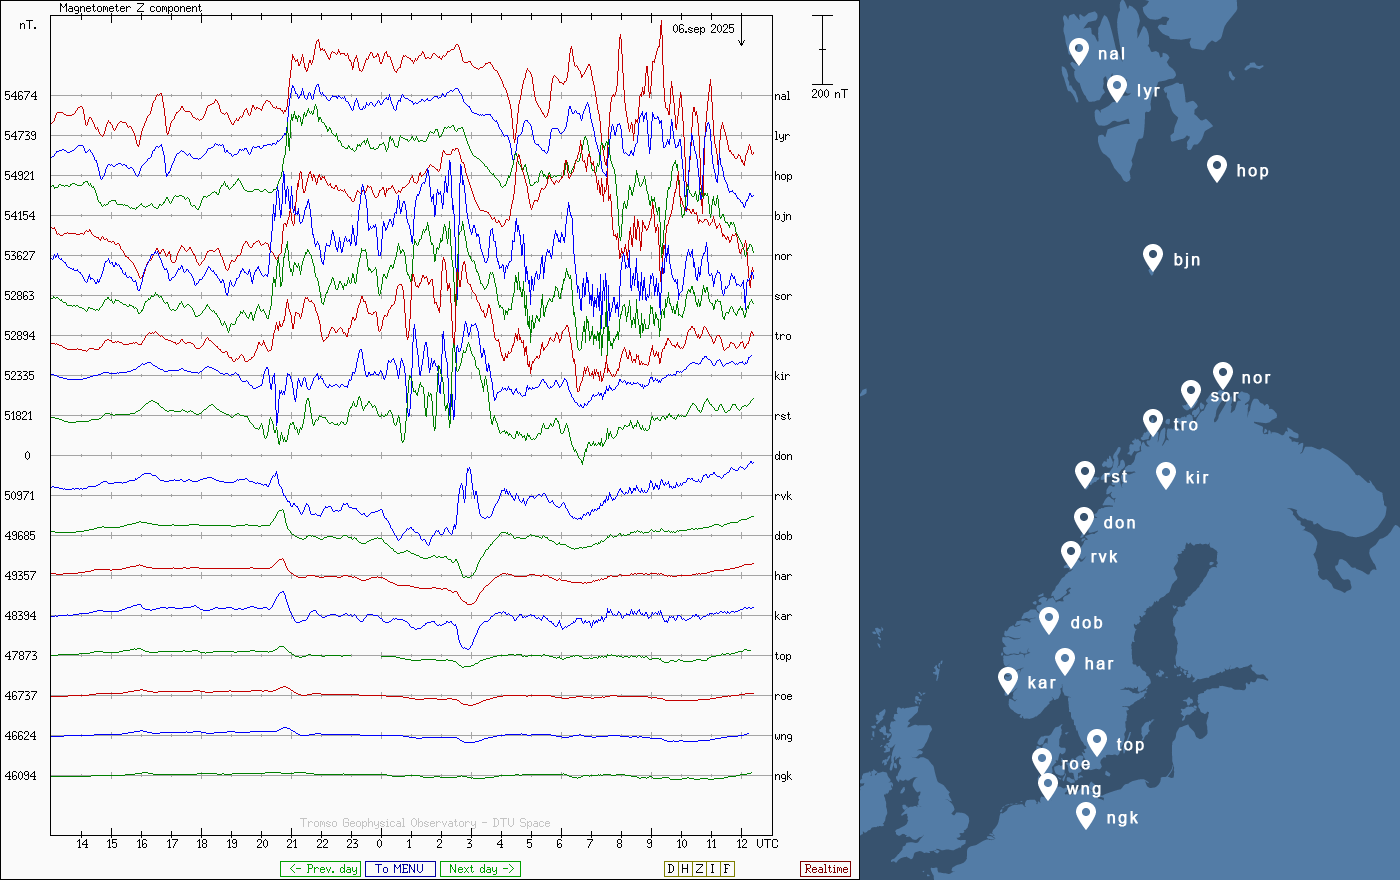Click the '200 nT' scale label

click(x=829, y=94)
